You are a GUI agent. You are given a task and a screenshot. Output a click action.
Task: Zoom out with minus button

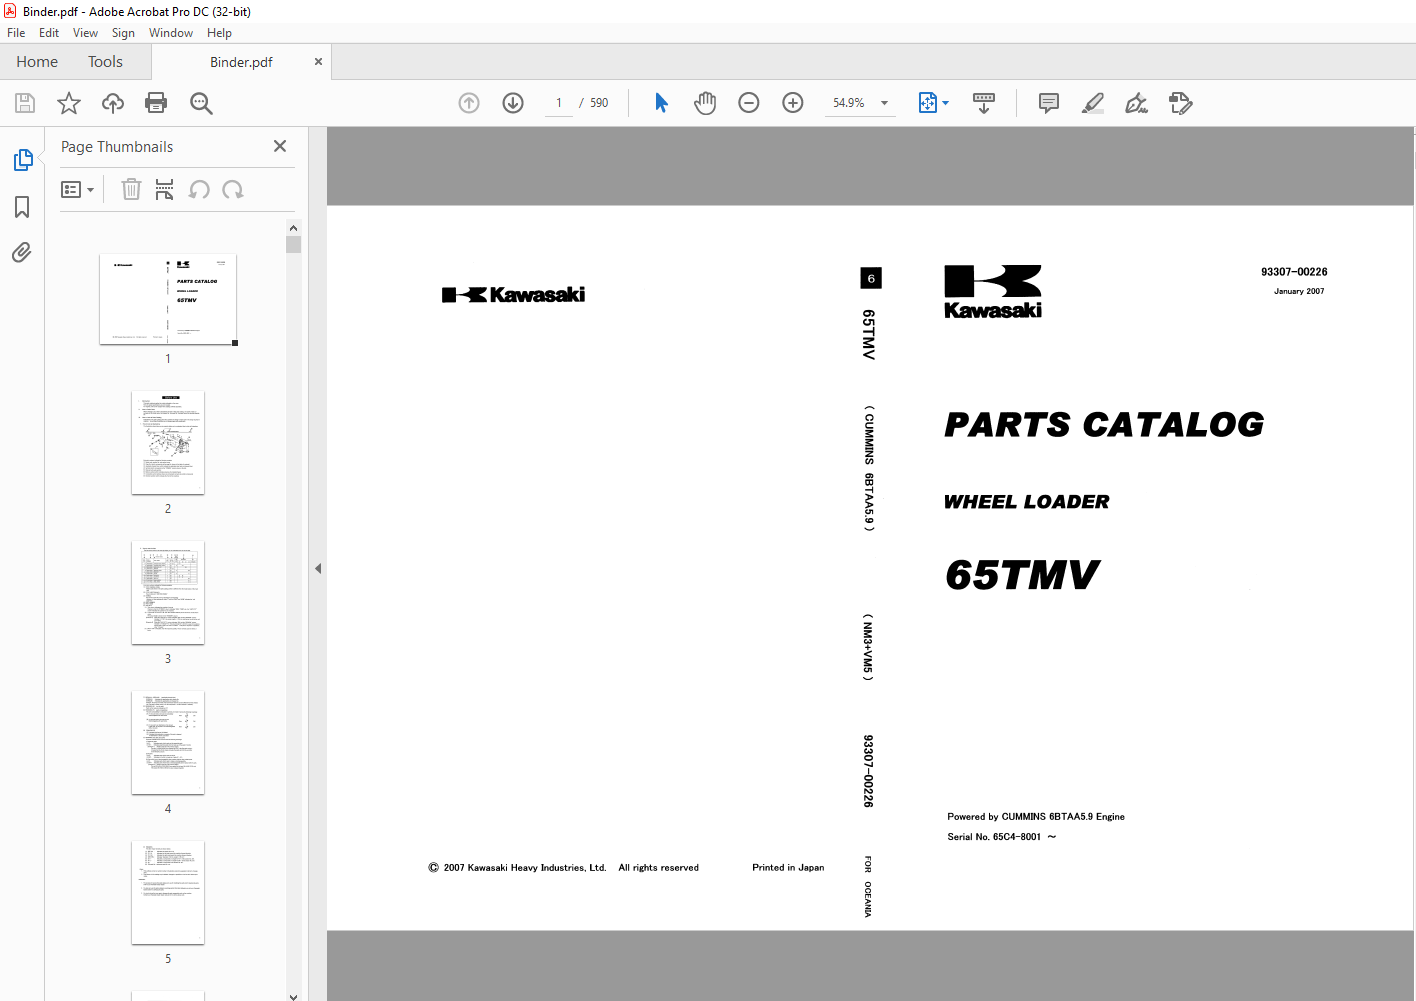click(x=749, y=103)
